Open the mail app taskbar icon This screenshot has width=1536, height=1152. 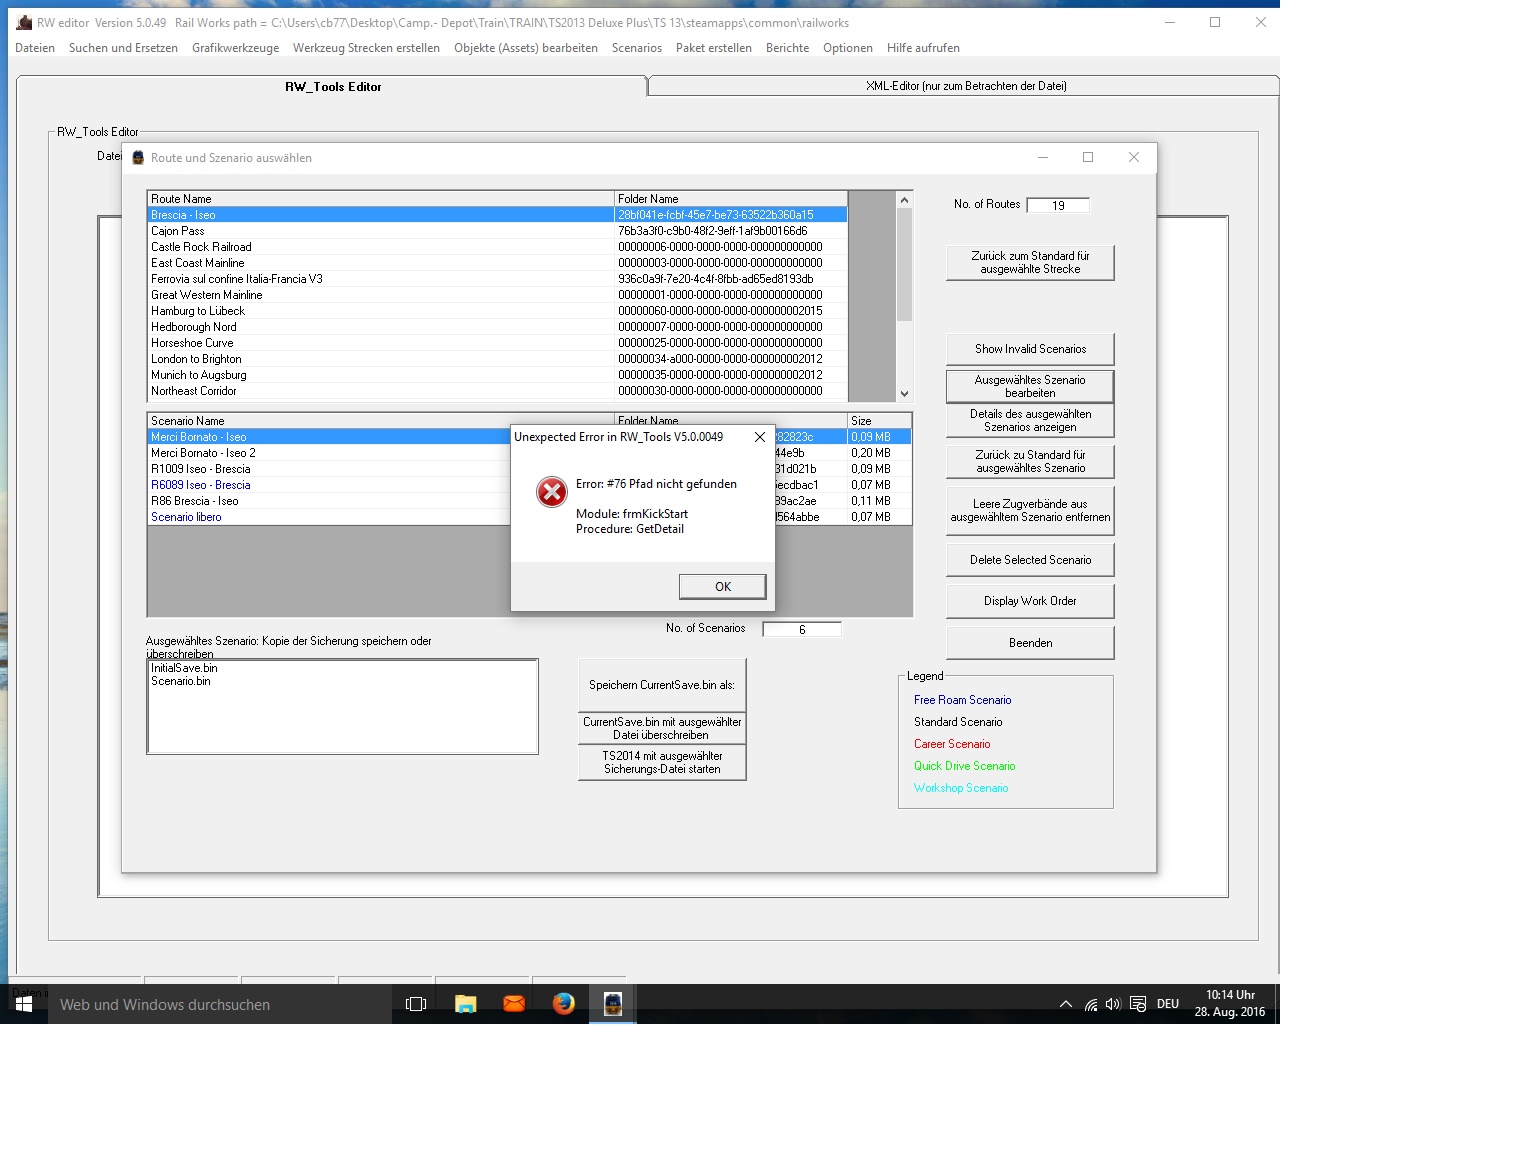coord(514,1004)
